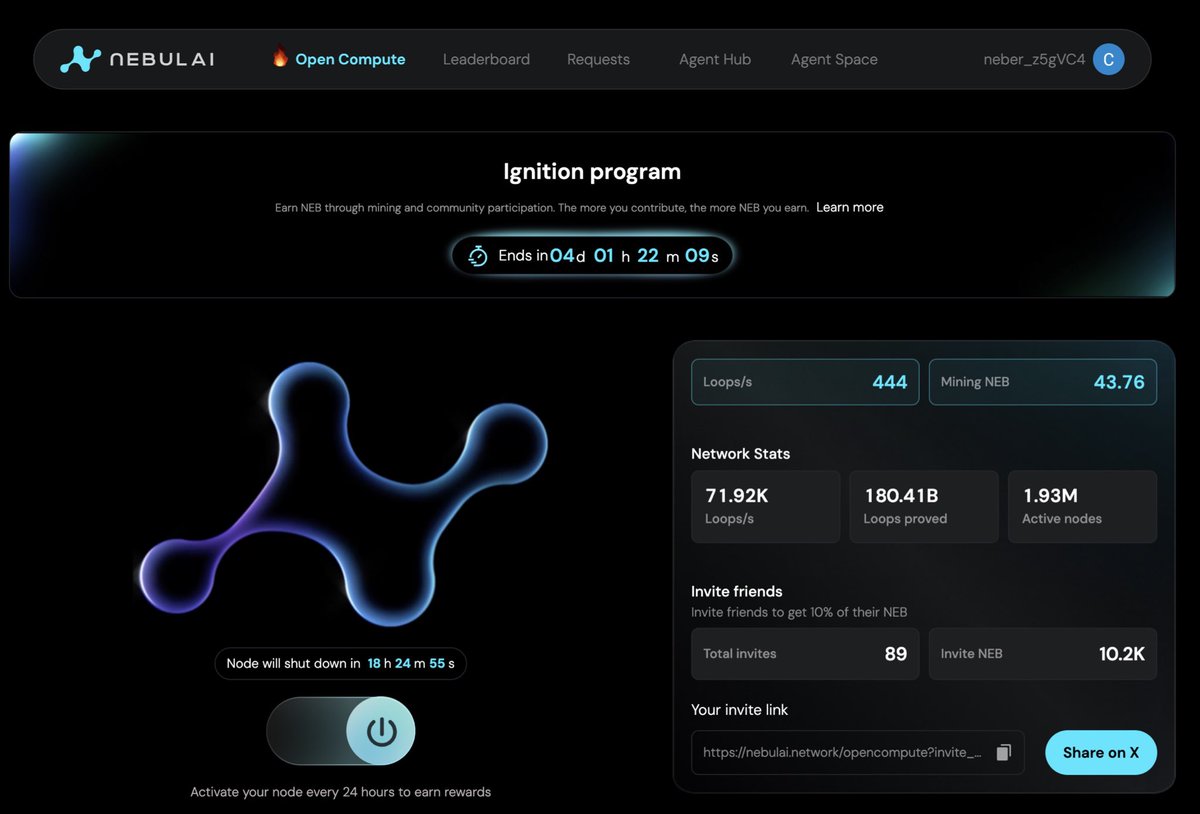The image size is (1200, 814).
Task: Open the user avatar with letter C
Action: 1108,59
